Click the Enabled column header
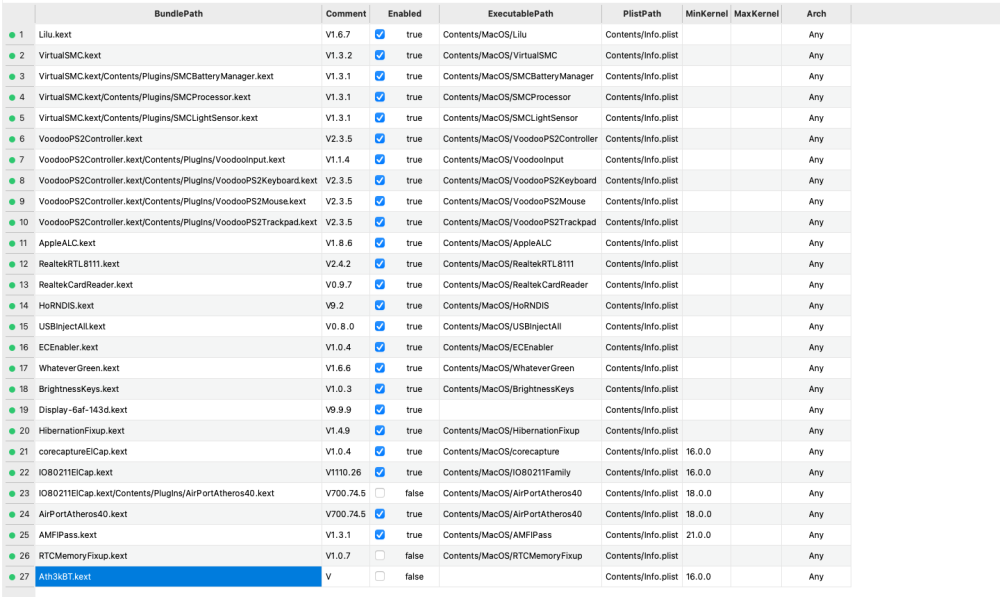This screenshot has height=597, width=1000. pyautogui.click(x=404, y=13)
